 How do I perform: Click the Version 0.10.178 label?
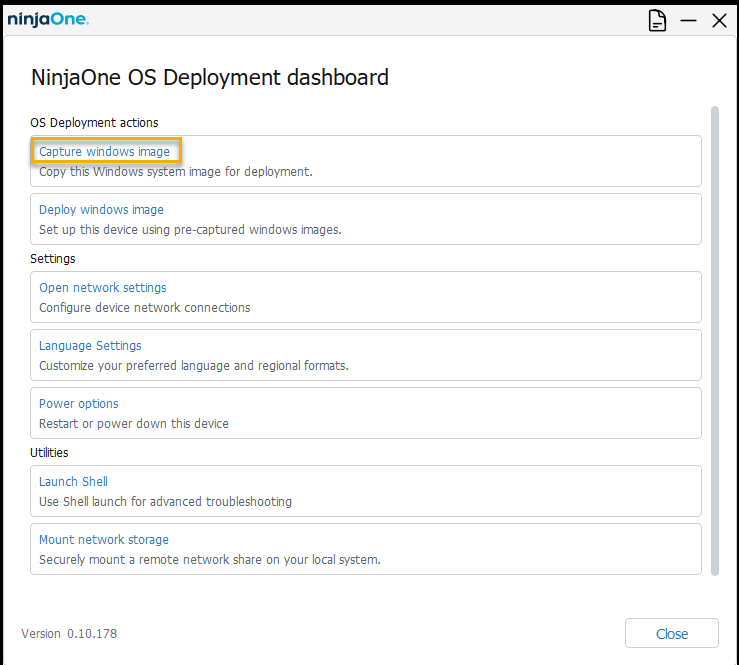coord(70,634)
